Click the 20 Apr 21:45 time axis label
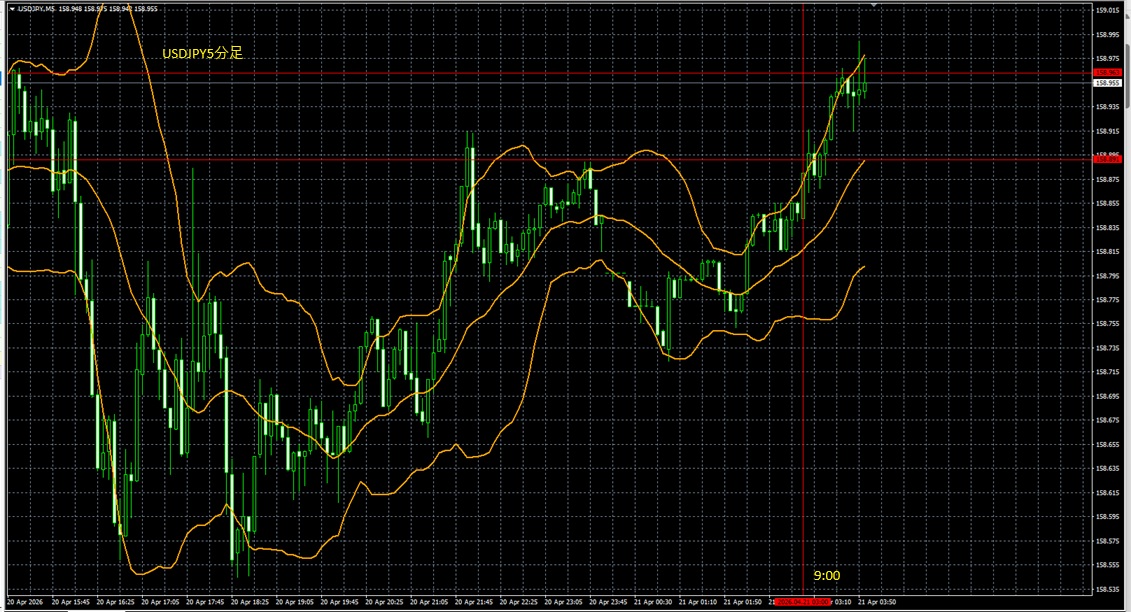The height and width of the screenshot is (612, 1131). [x=473, y=603]
